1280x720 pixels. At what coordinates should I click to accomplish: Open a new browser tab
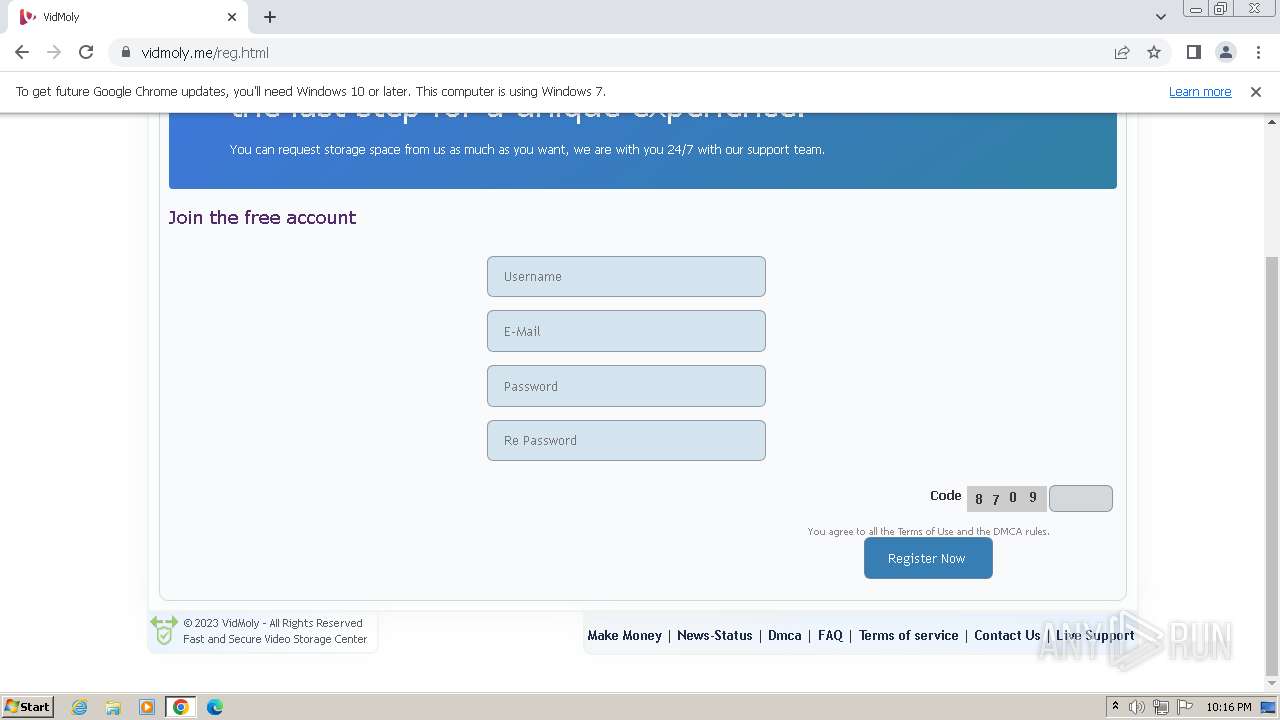pyautogui.click(x=270, y=17)
